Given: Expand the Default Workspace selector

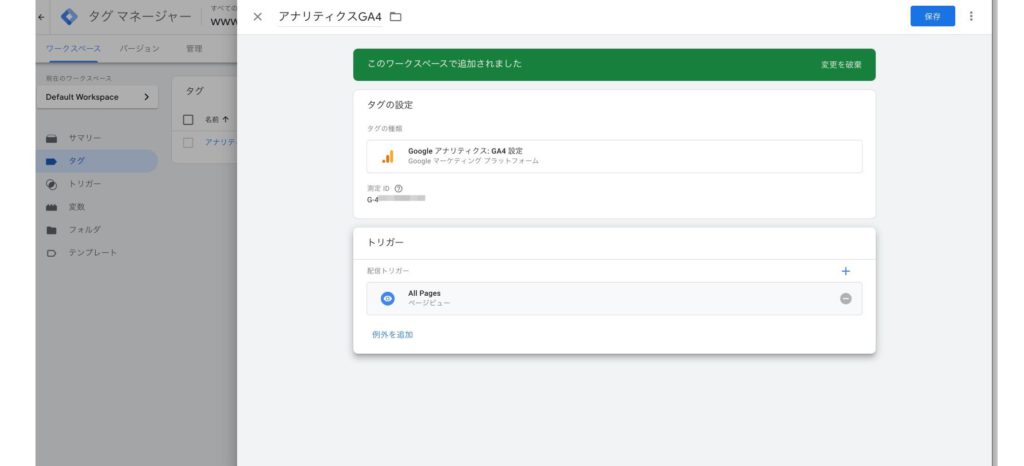Looking at the screenshot, I should (x=97, y=97).
